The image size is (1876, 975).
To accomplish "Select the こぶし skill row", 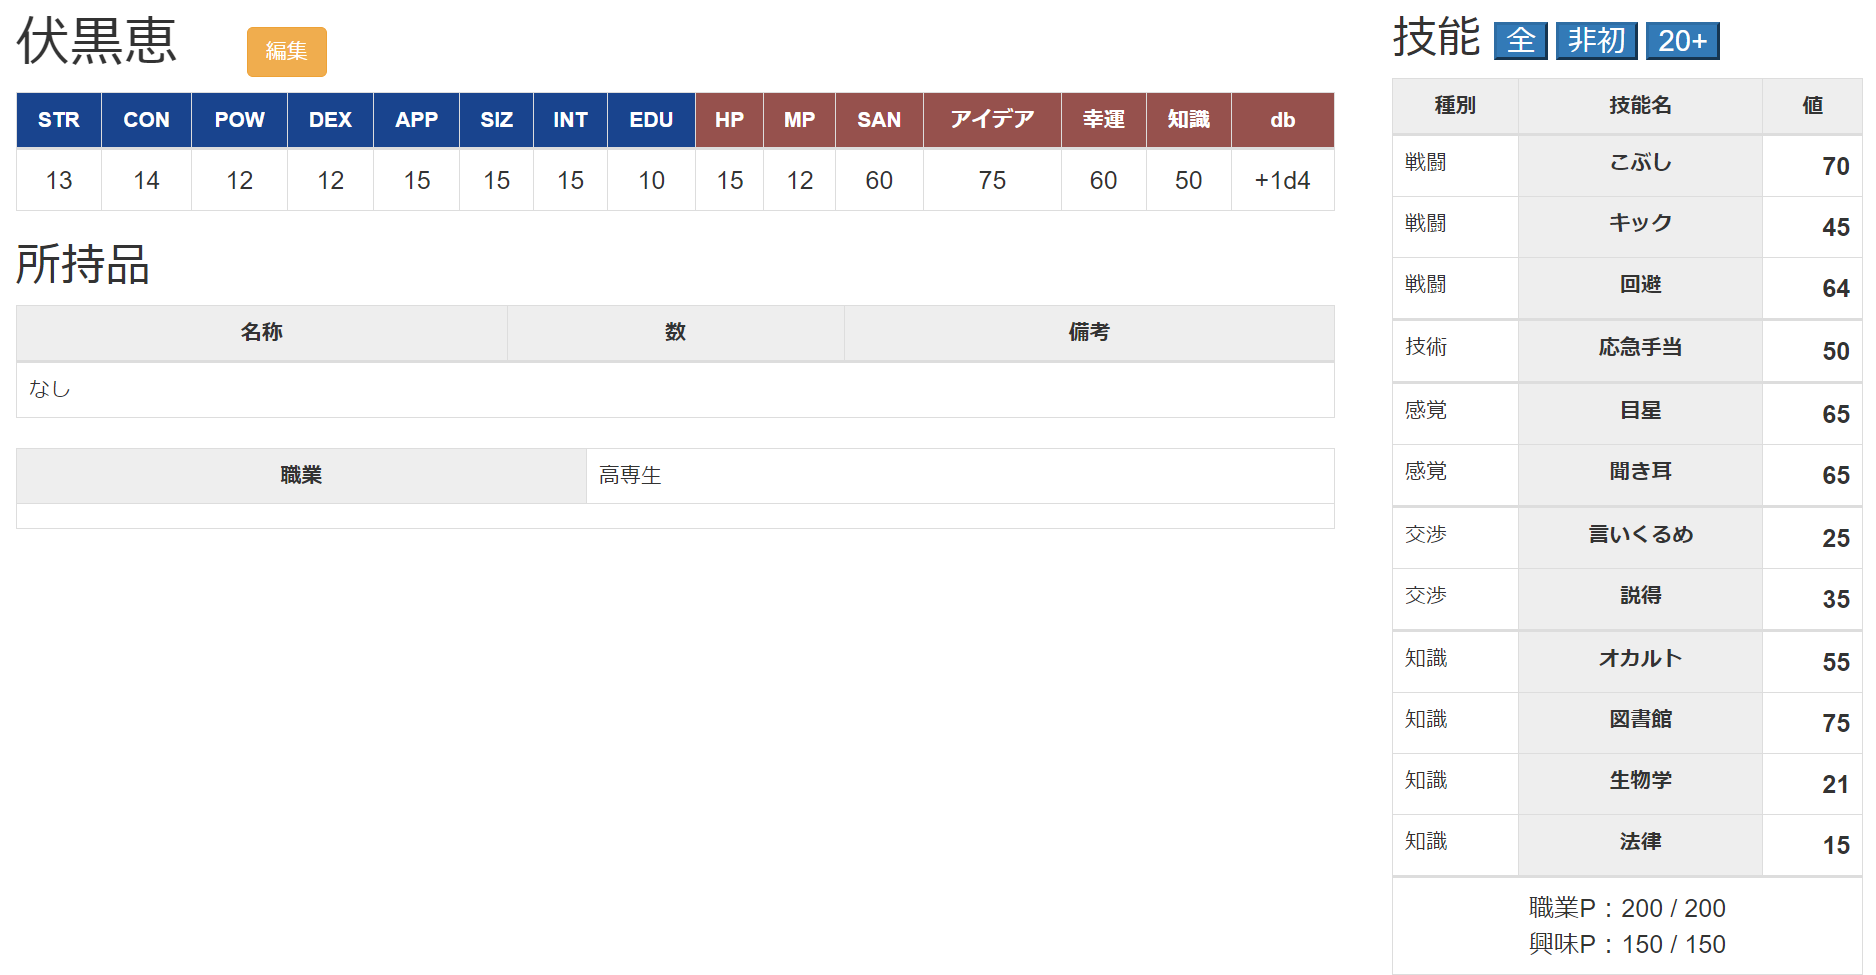I will click(1627, 166).
